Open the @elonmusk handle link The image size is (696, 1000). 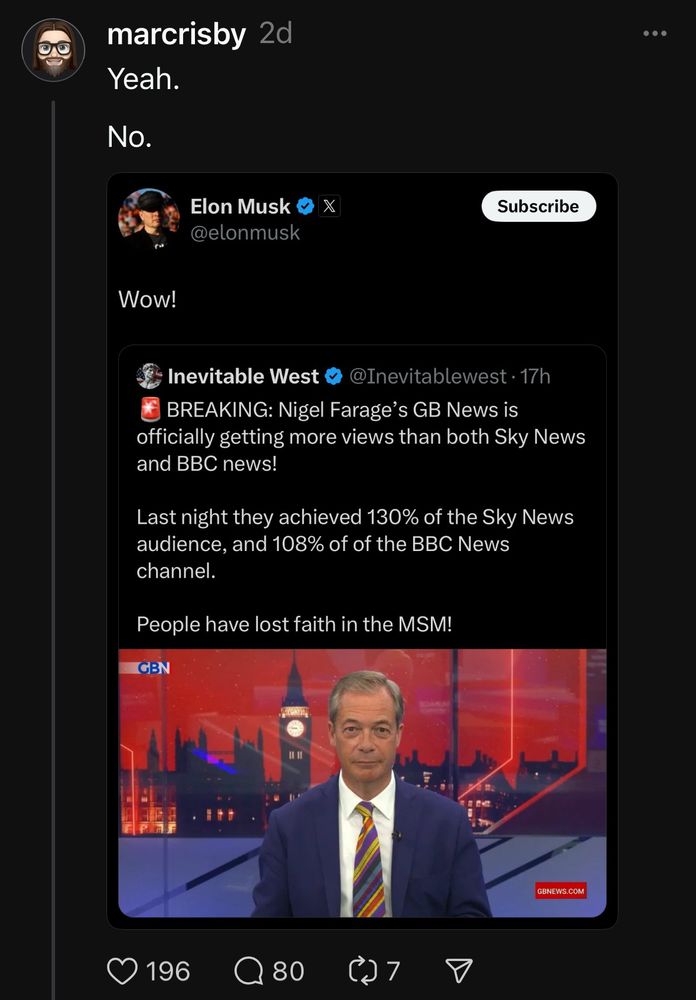(x=245, y=233)
